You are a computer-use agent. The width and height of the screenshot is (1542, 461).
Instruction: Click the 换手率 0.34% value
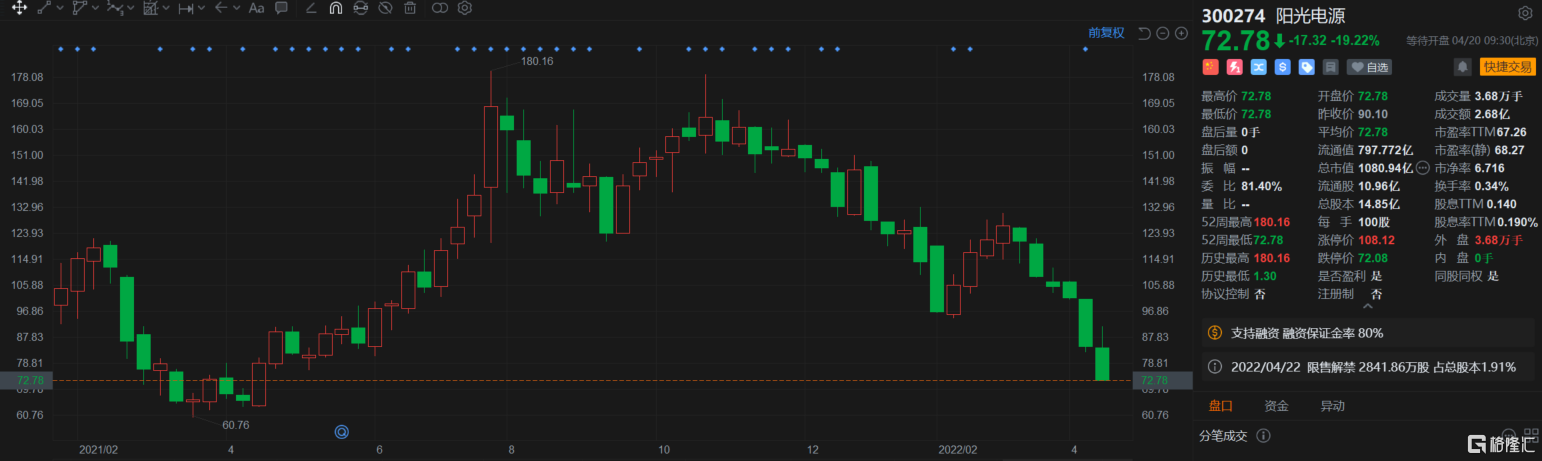pyautogui.click(x=1490, y=186)
